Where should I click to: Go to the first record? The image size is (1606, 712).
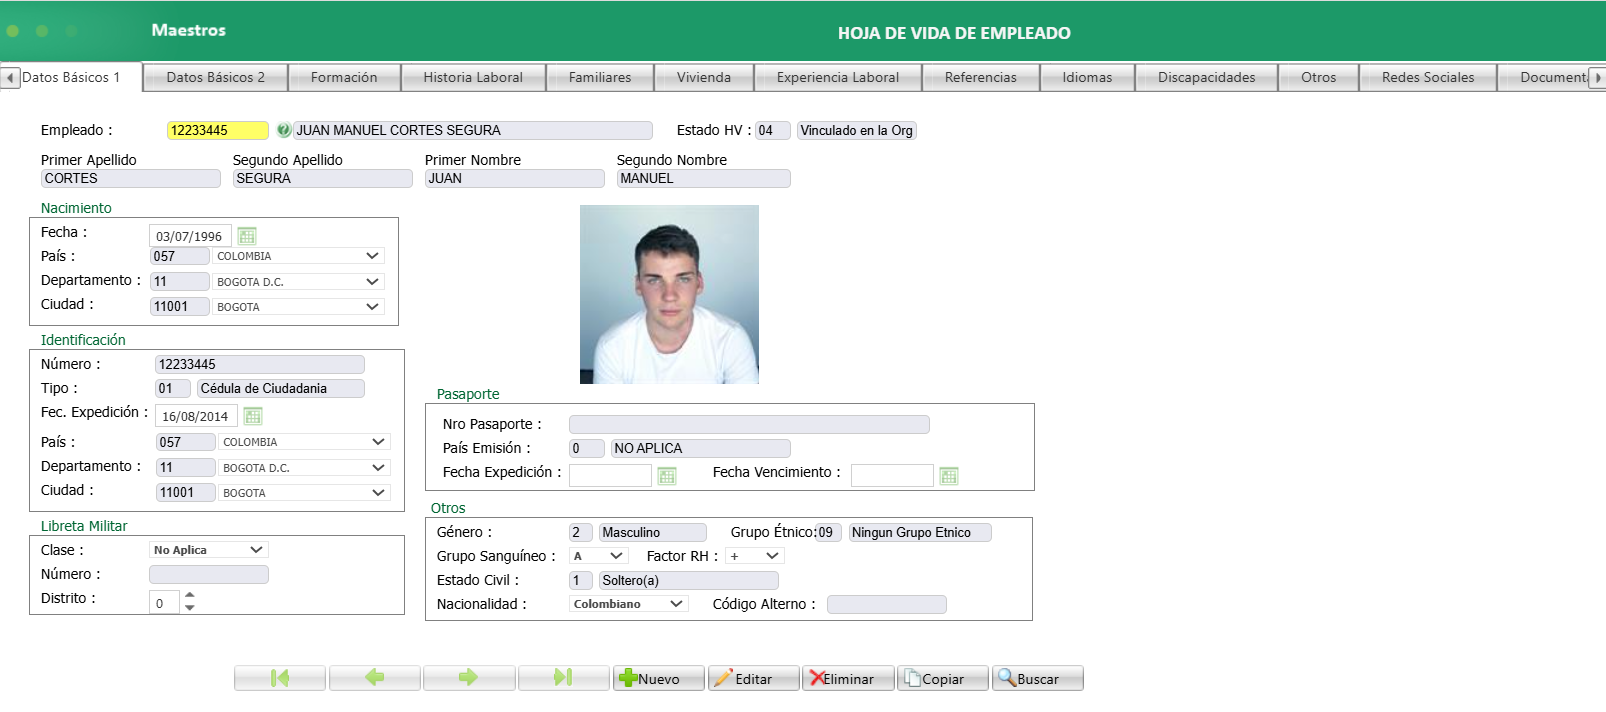click(280, 678)
